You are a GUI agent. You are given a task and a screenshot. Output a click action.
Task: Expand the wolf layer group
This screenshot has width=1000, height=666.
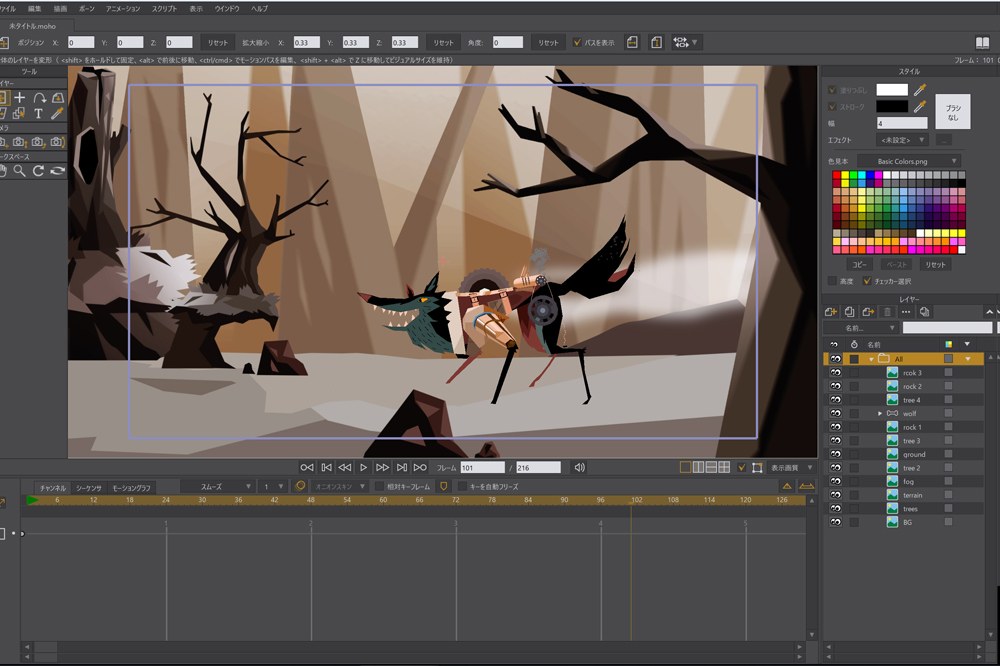click(x=880, y=413)
